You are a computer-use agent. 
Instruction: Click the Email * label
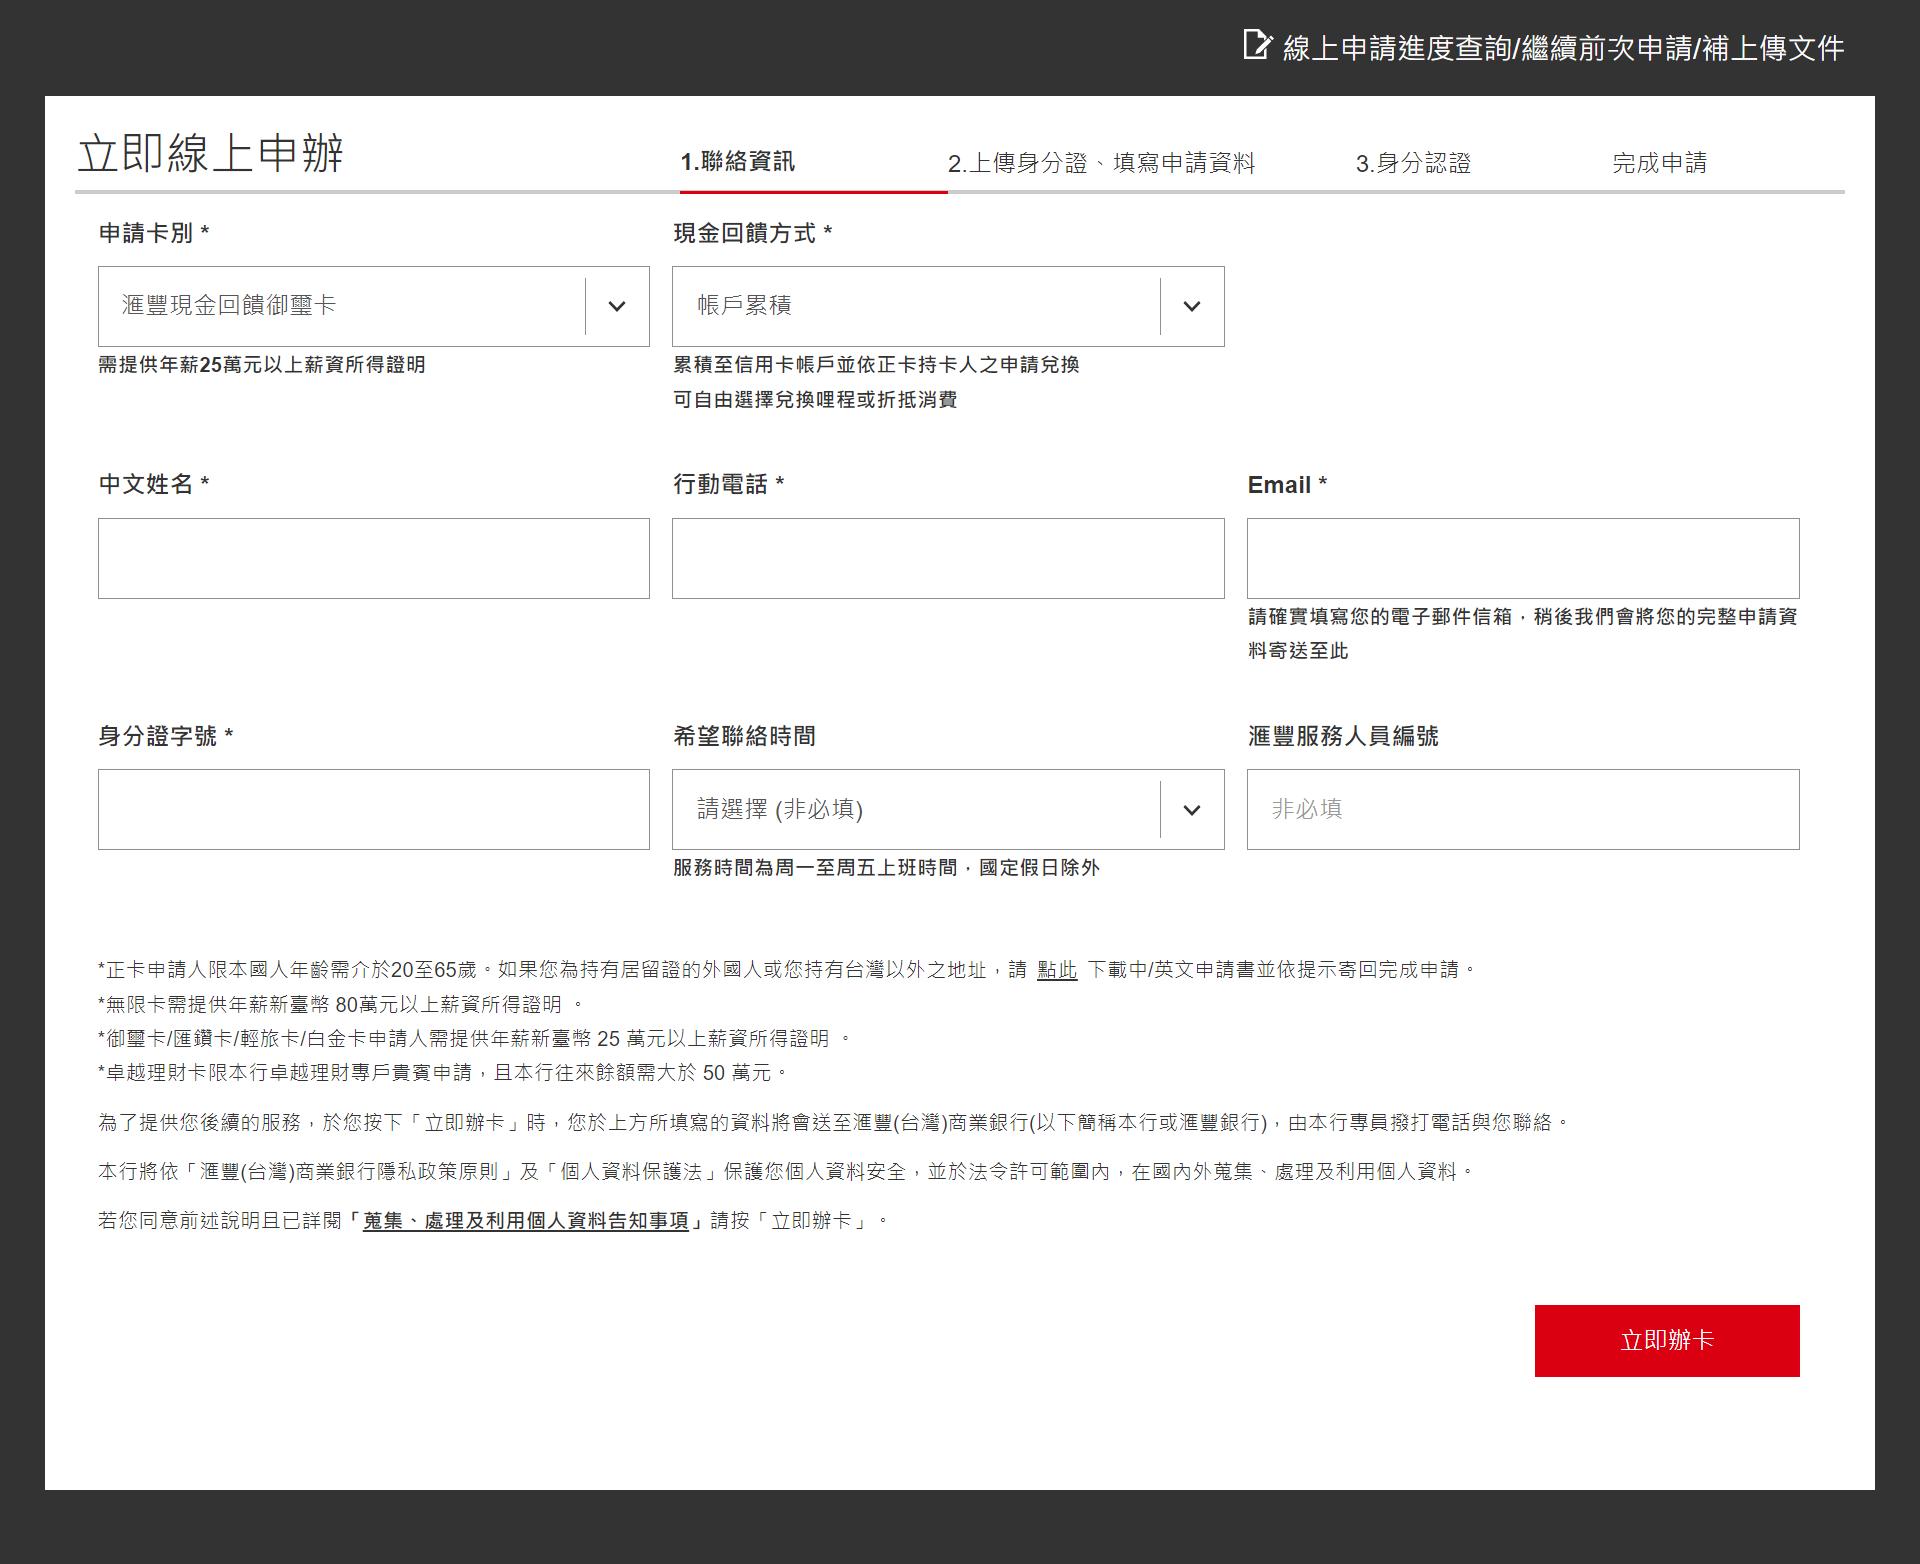(1287, 485)
